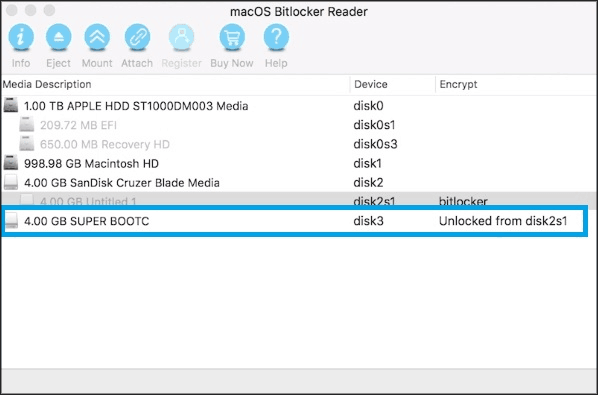598x395 pixels.
Task: Eject the selected disk via Eject icon
Action: (x=58, y=37)
